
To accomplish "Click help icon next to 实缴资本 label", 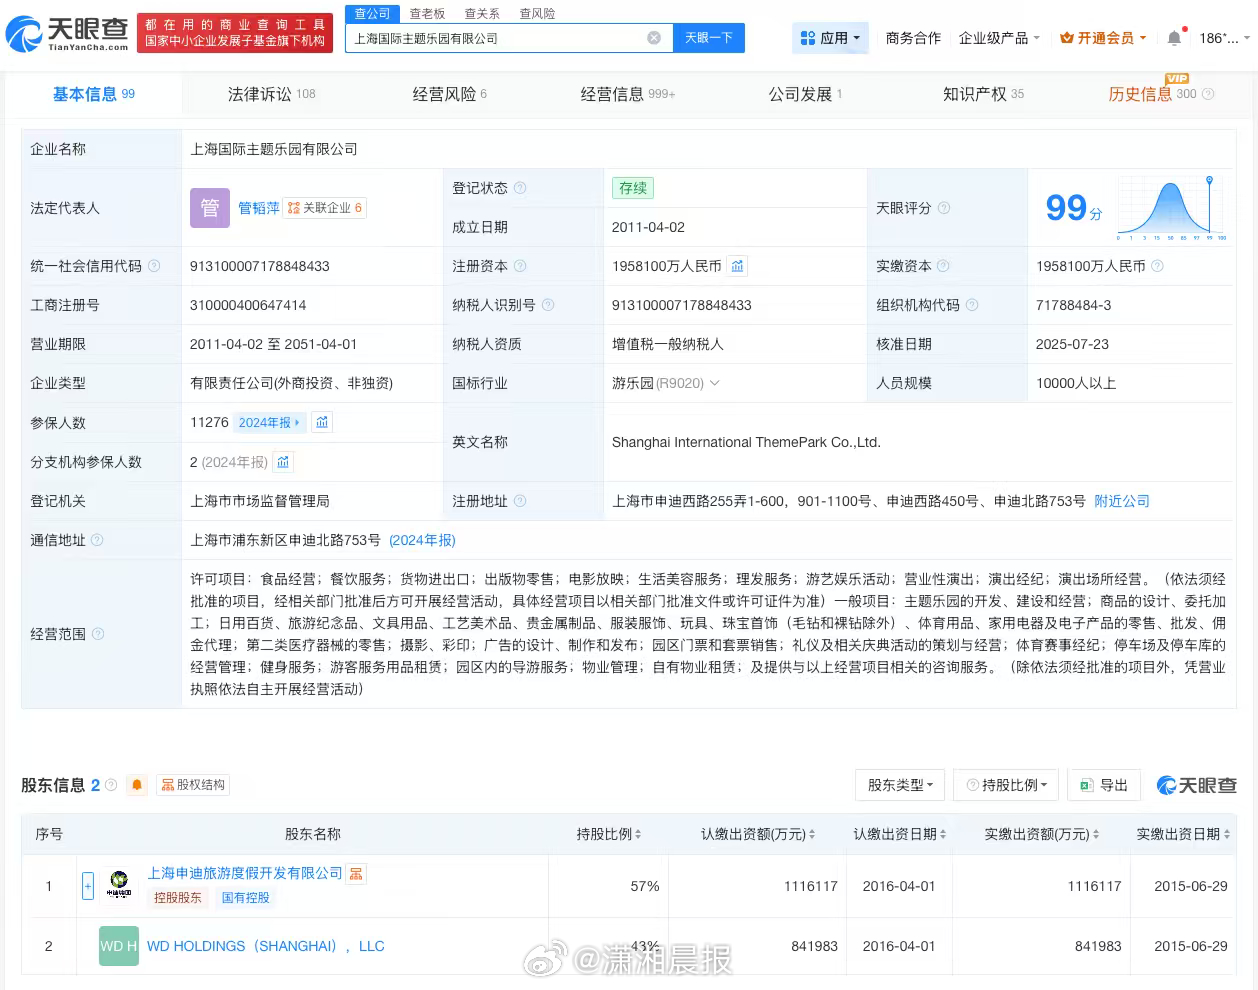I will pos(943,266).
